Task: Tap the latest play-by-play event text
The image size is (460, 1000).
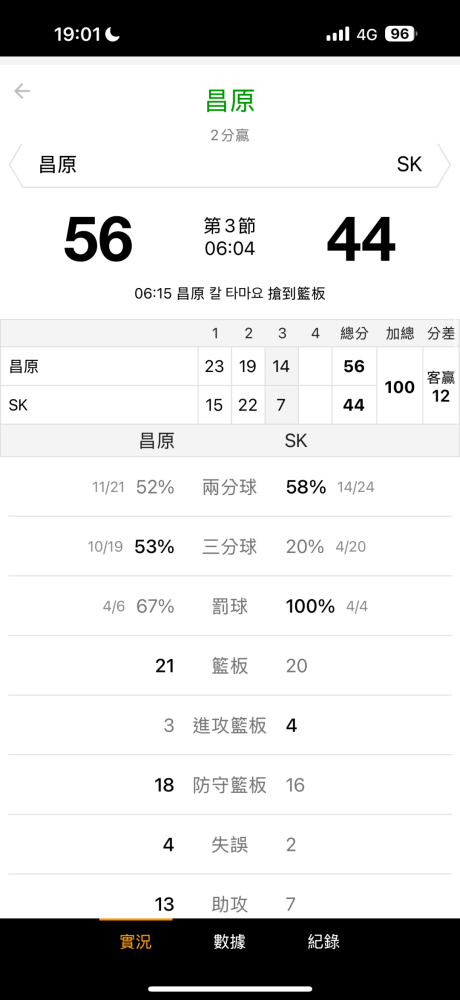Action: (x=230, y=294)
